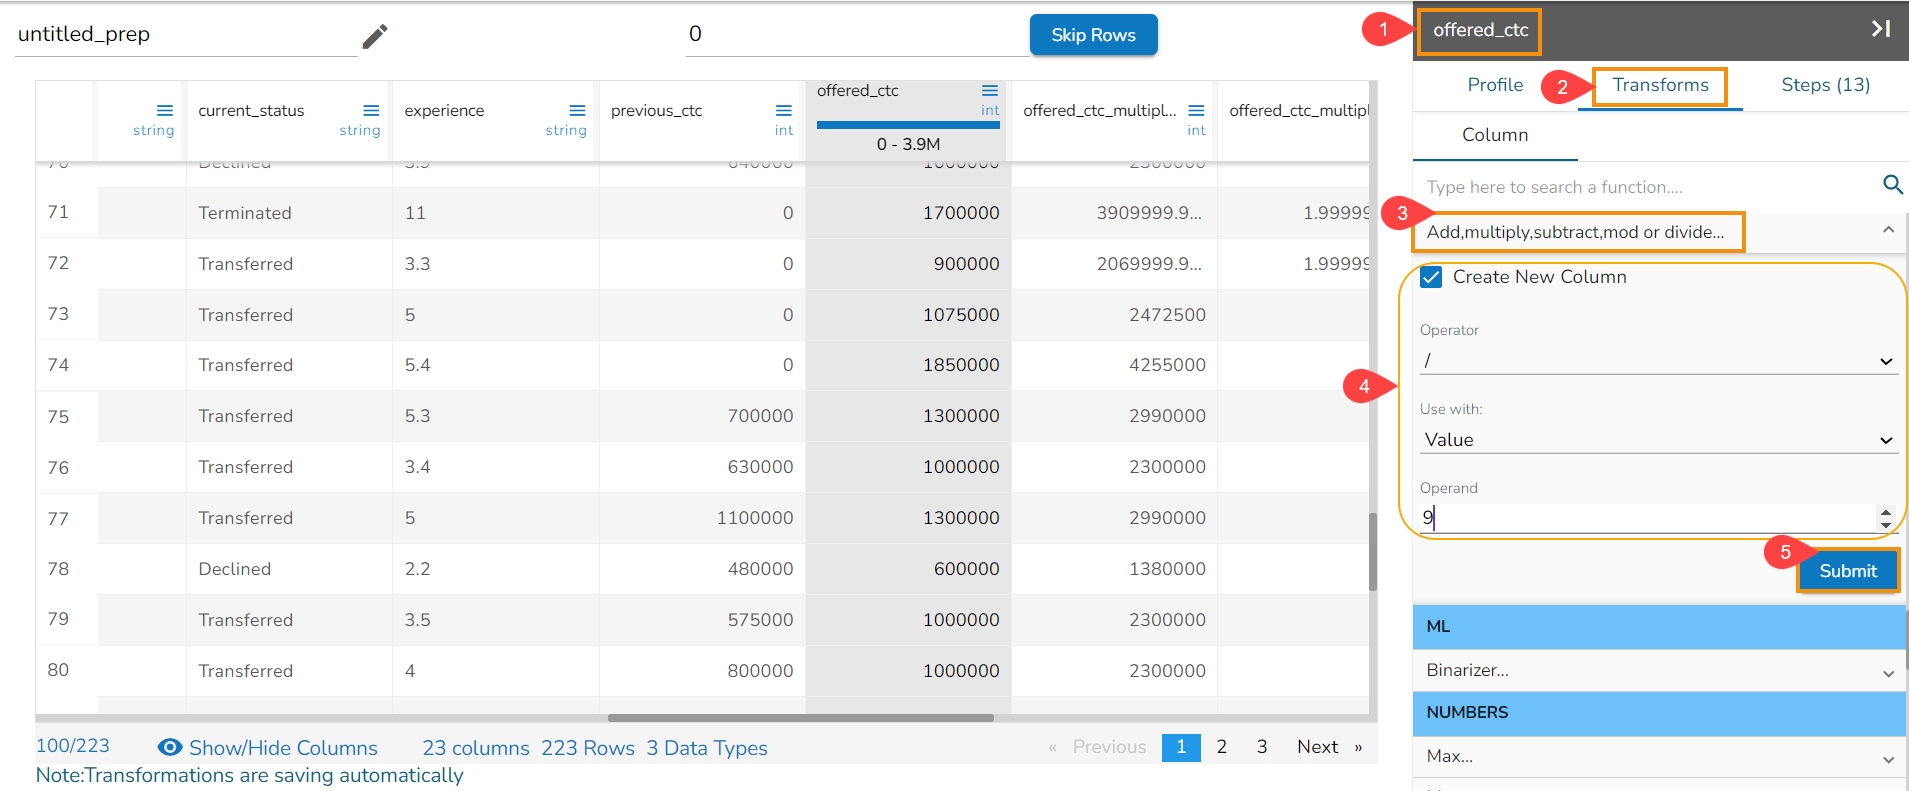Click the magnifier icon in the function search
The width and height of the screenshot is (1909, 791).
(x=1892, y=185)
